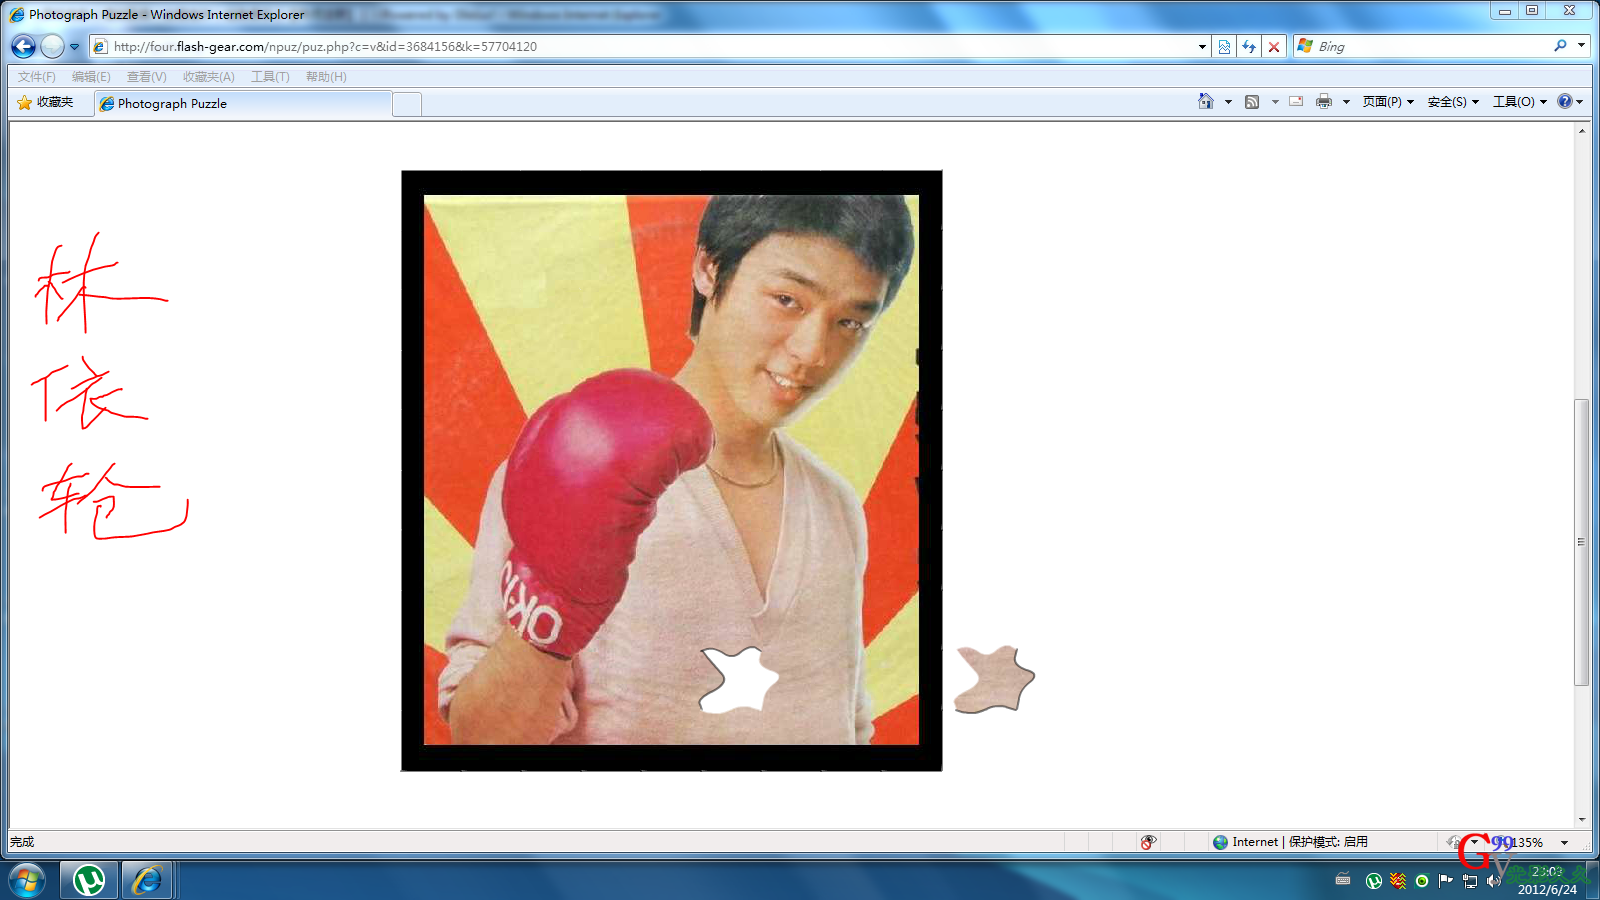This screenshot has height=900, width=1600.
Task: Click the Bing search magnifier icon
Action: (x=1560, y=46)
